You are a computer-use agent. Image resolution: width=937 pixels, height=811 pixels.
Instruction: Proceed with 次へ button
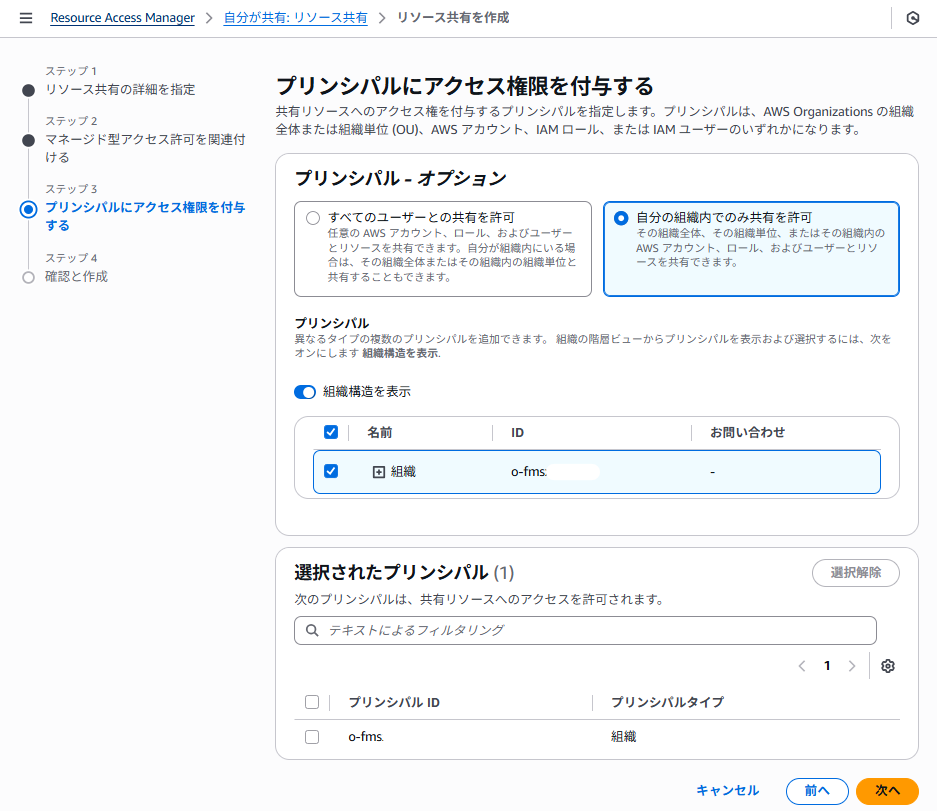point(887,791)
